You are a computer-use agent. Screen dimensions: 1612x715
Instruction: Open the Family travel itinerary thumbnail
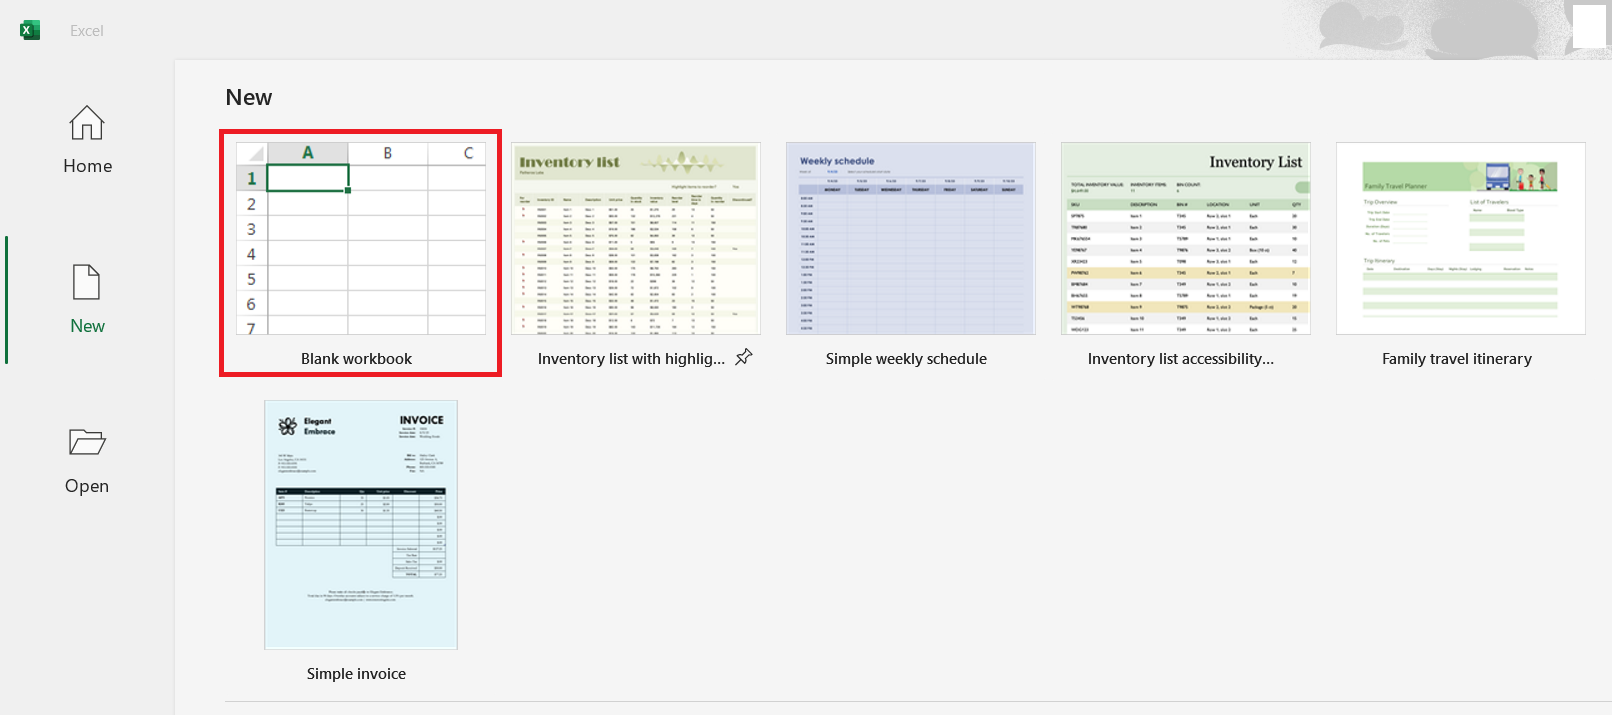point(1461,238)
